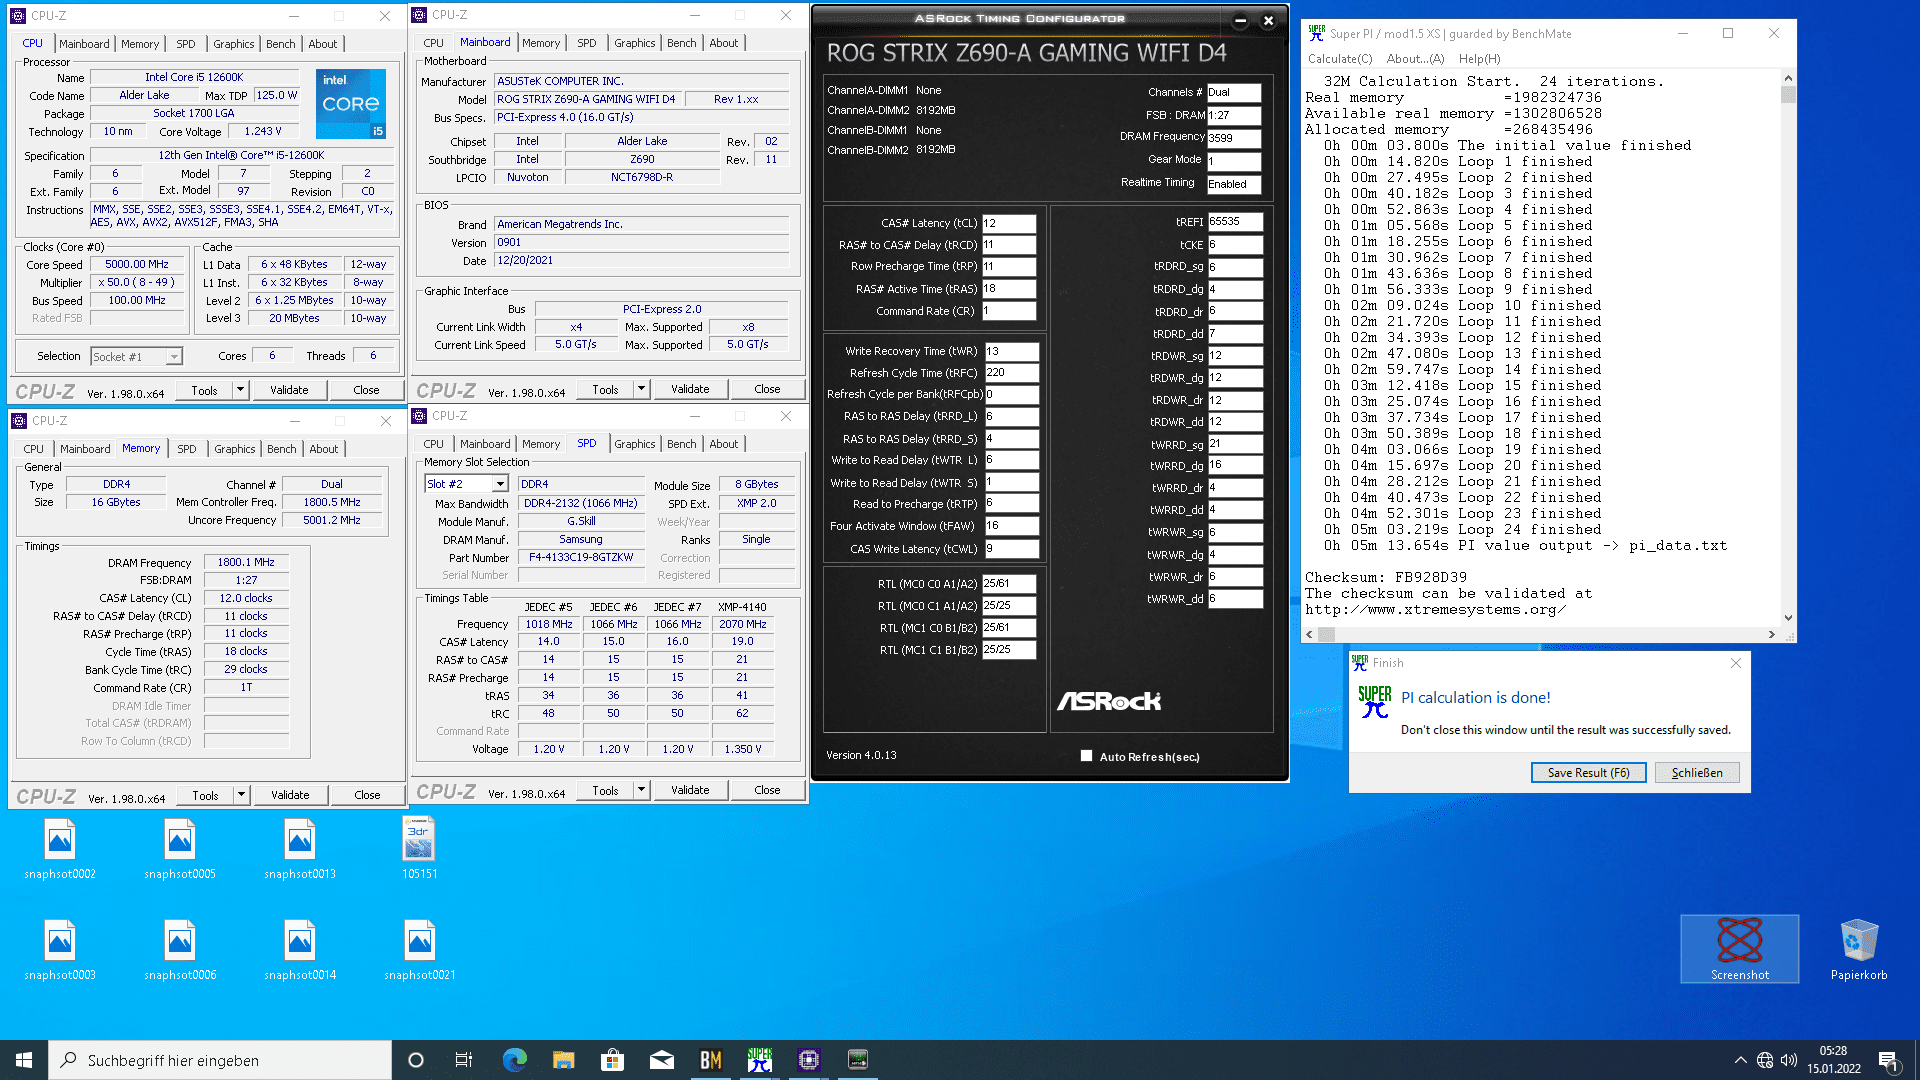The height and width of the screenshot is (1080, 1920).
Task: Click the BenchMate icon in taskbar
Action: click(711, 1060)
